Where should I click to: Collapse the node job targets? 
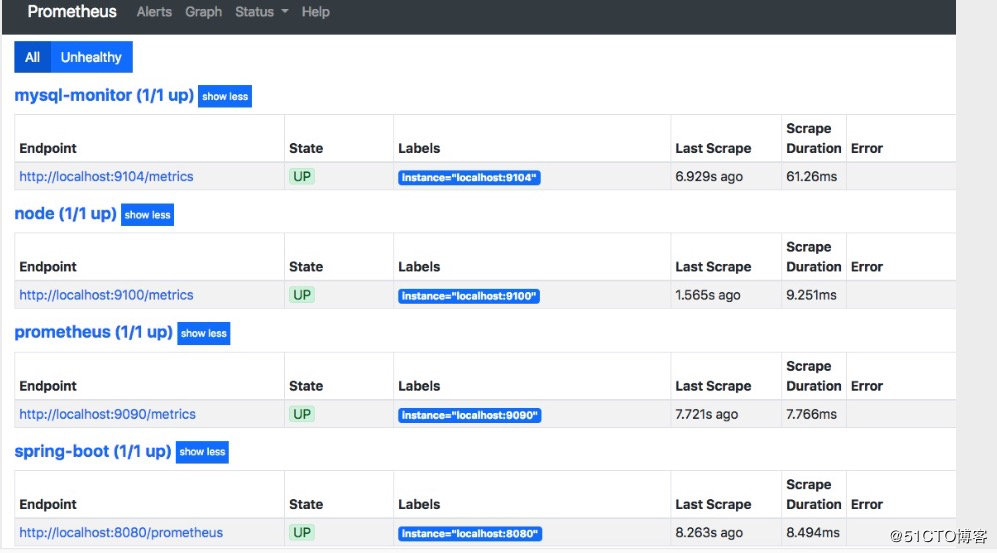(147, 215)
